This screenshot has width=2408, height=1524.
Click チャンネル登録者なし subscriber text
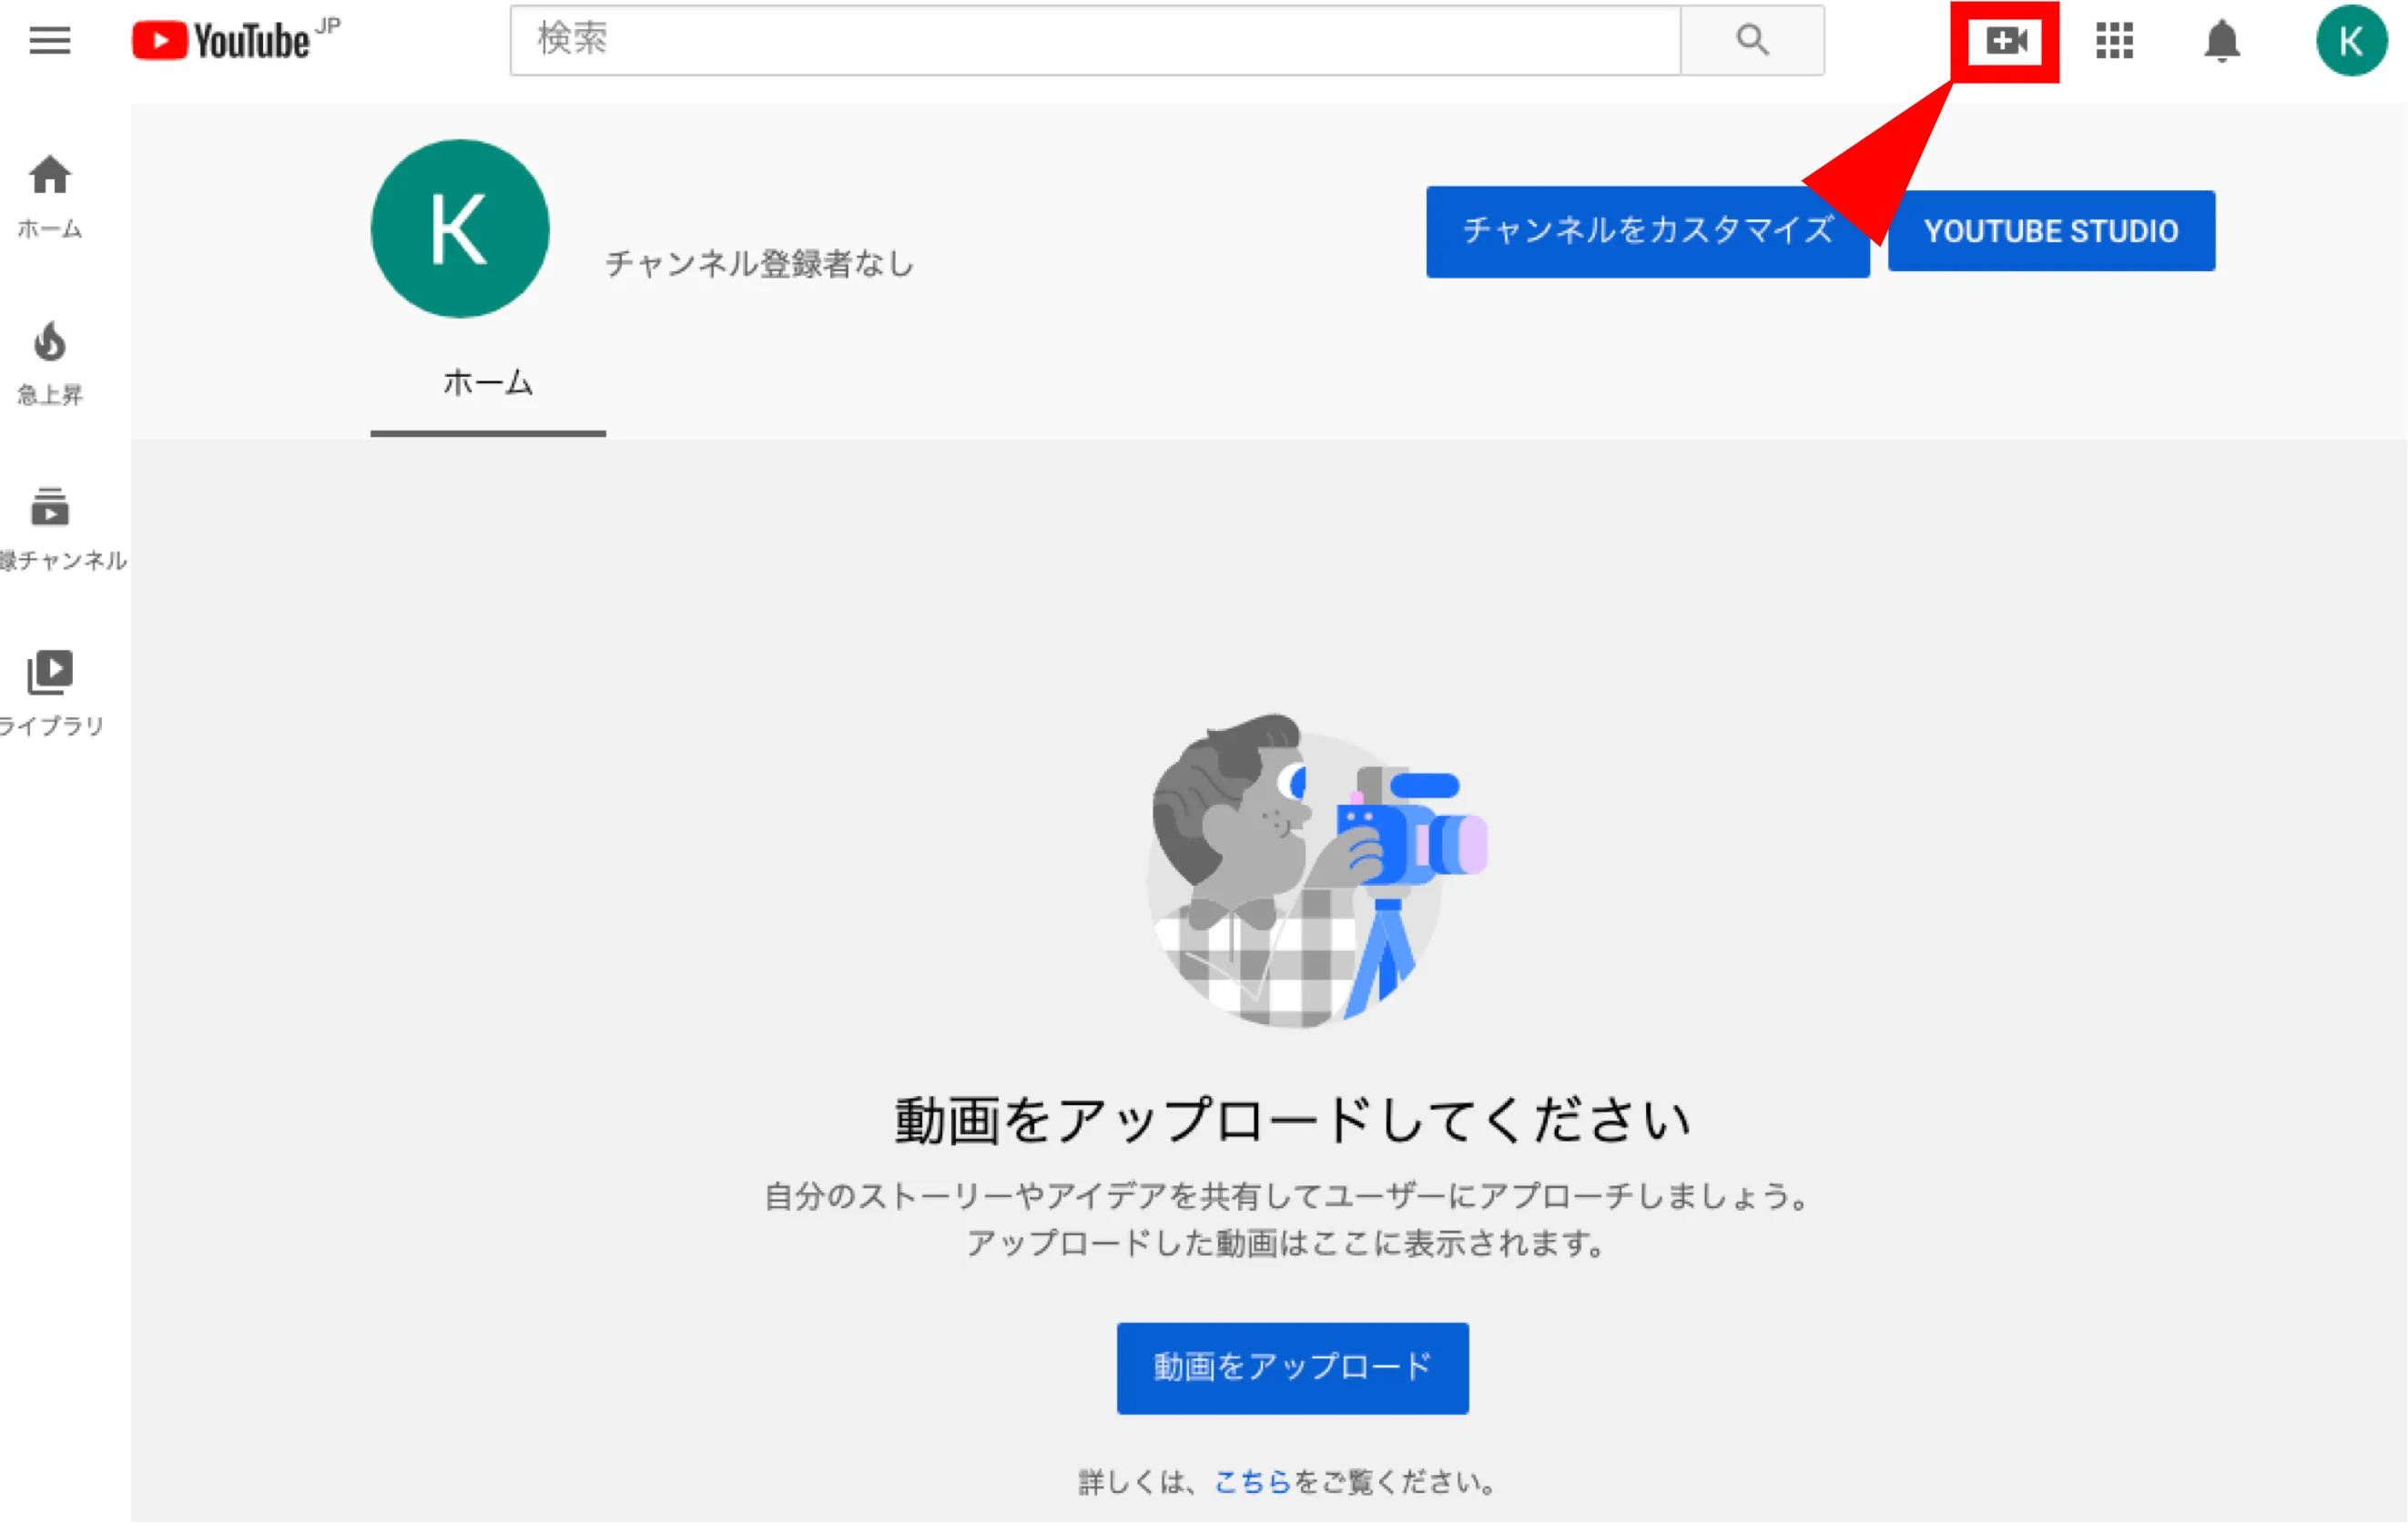click(x=759, y=264)
